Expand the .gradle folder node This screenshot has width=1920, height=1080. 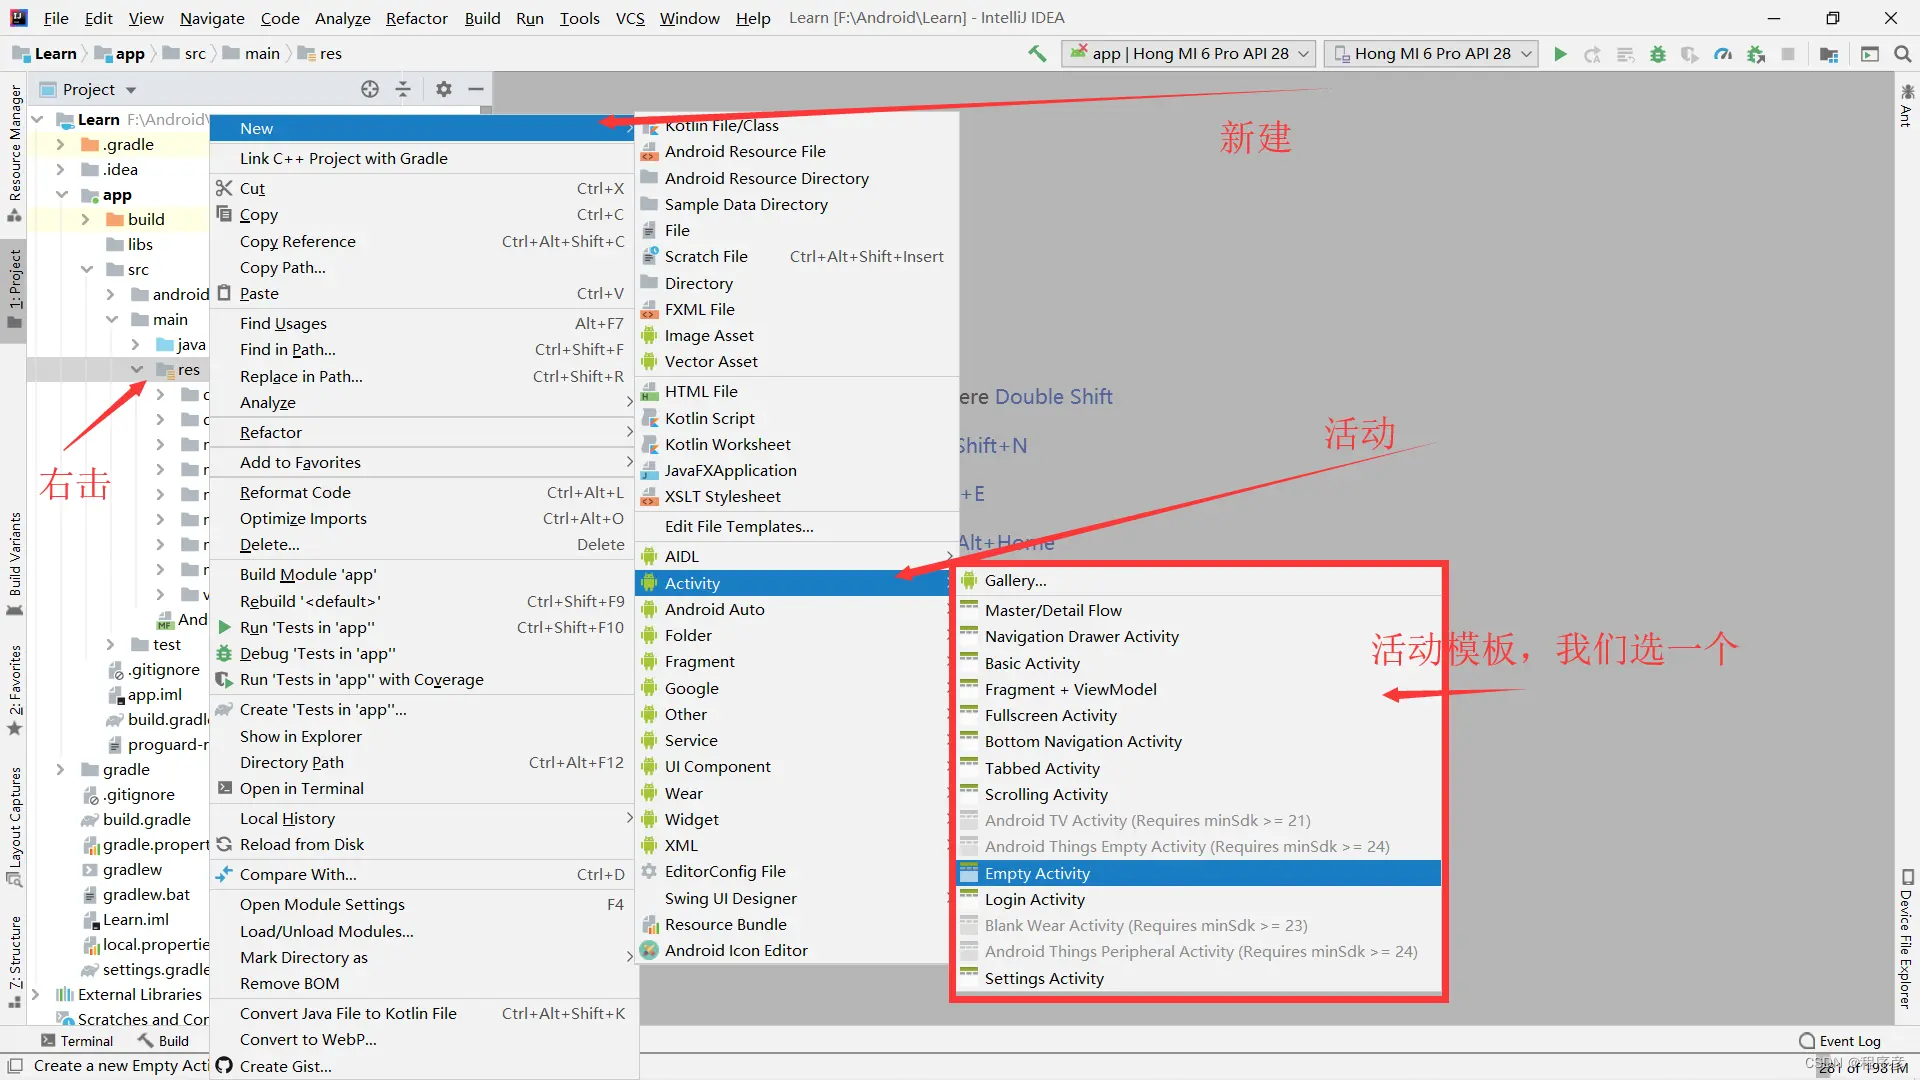pyautogui.click(x=60, y=144)
